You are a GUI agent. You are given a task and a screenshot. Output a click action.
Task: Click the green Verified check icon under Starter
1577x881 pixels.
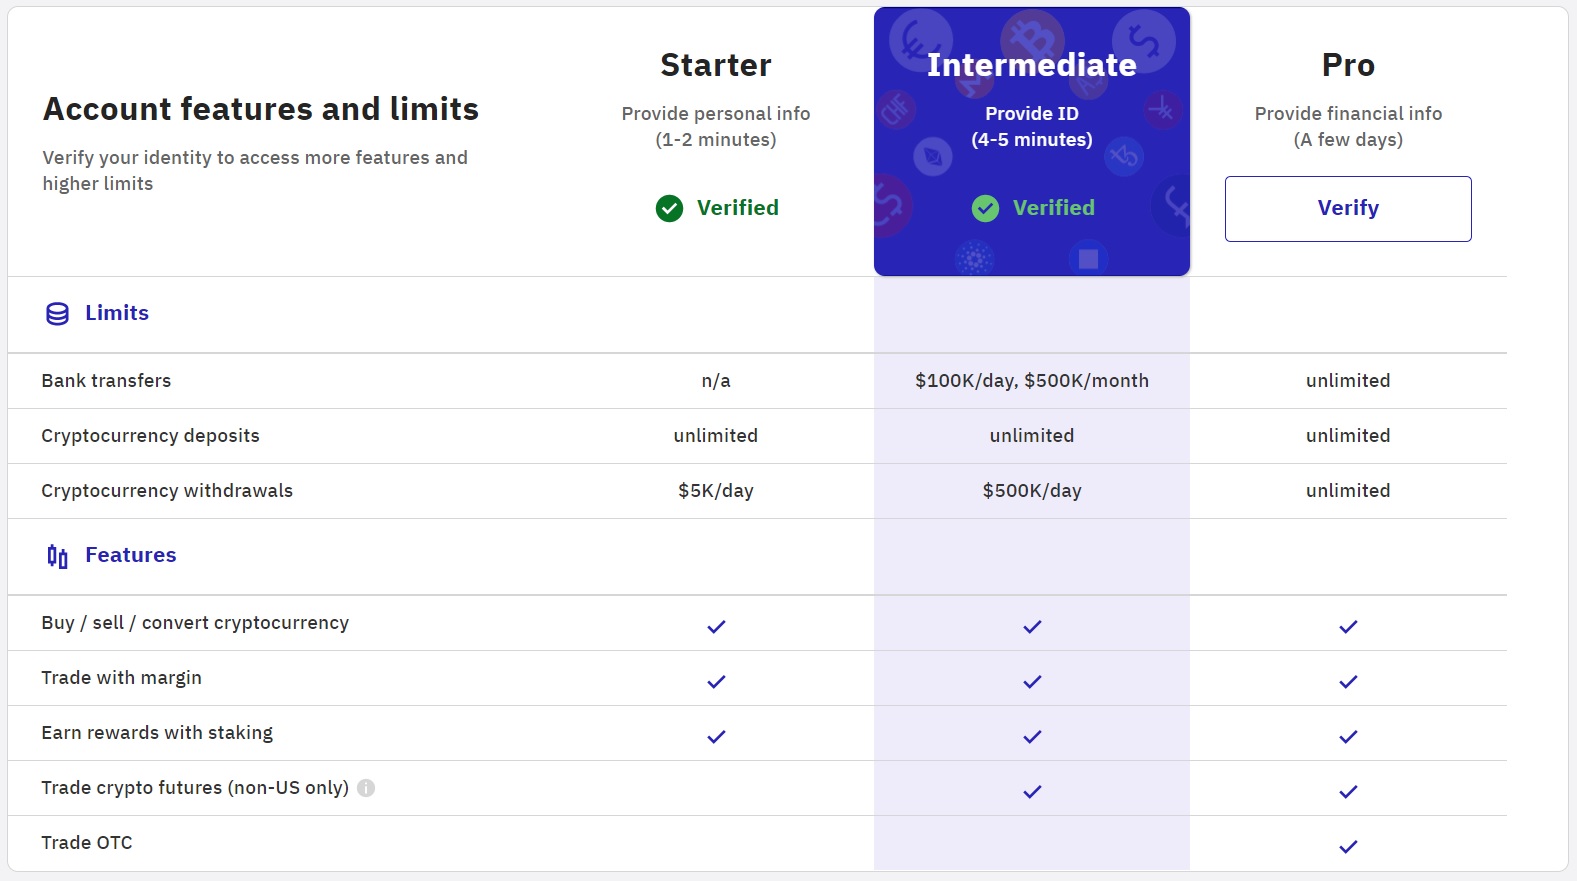(x=669, y=208)
